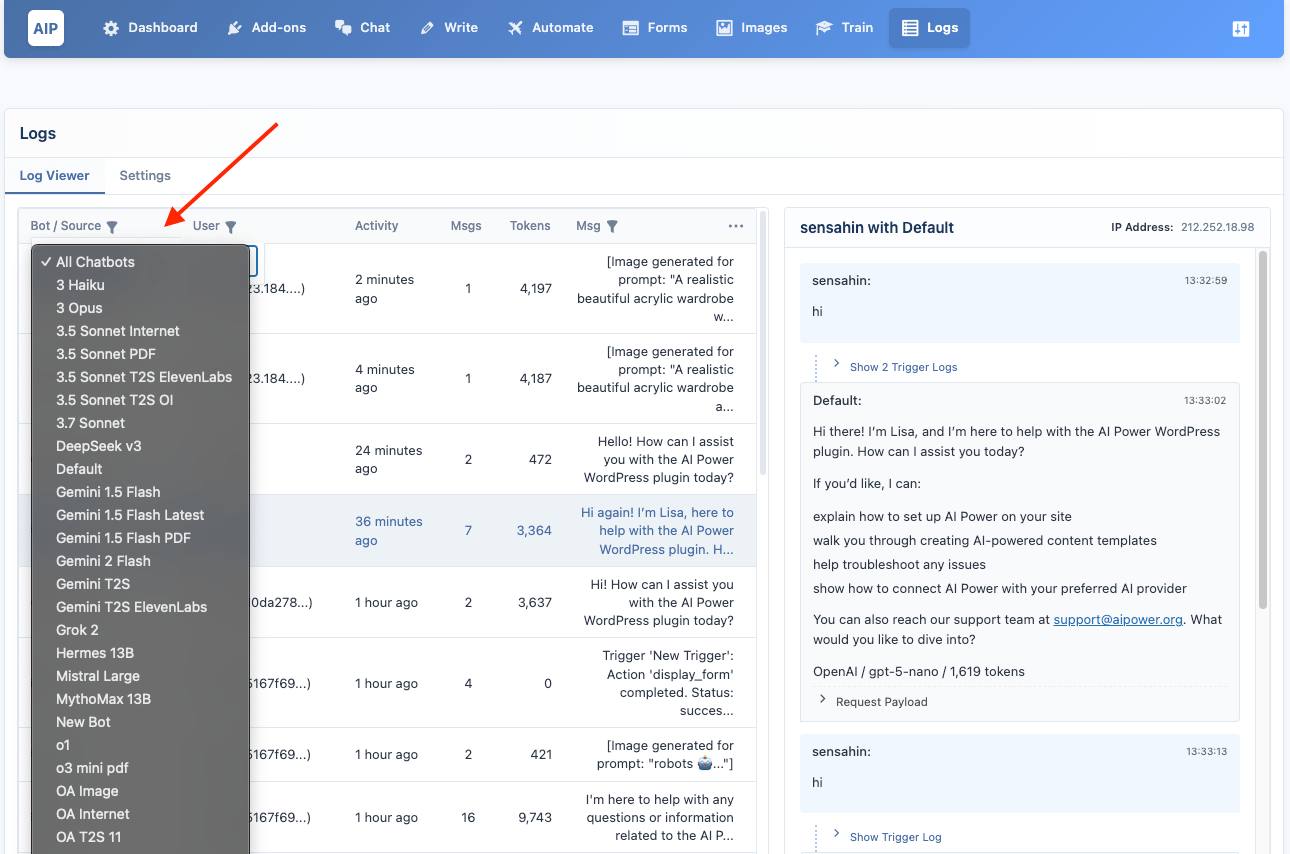Click the Dashboard gear icon
Image resolution: width=1290 pixels, height=854 pixels.
click(x=111, y=28)
